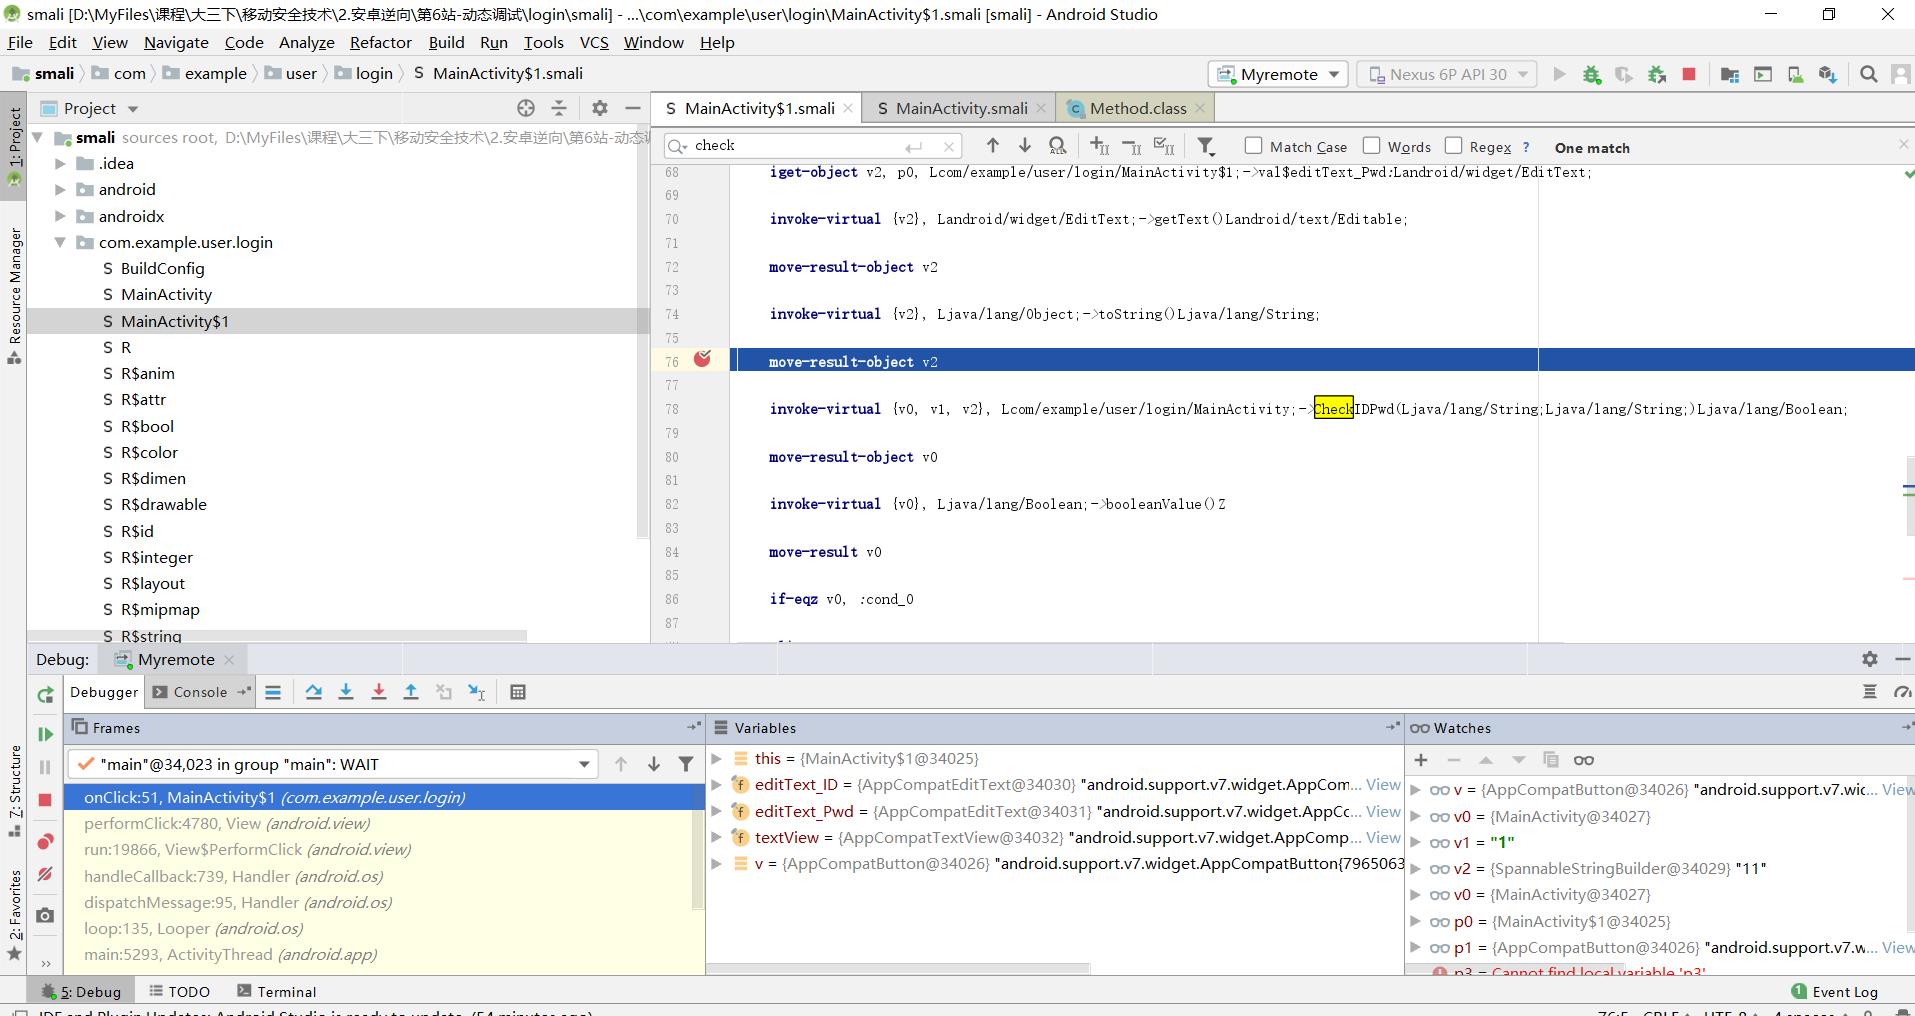Viewport: 1915px width, 1016px height.
Task: Stop the running session from main toolbar
Action: [1689, 74]
